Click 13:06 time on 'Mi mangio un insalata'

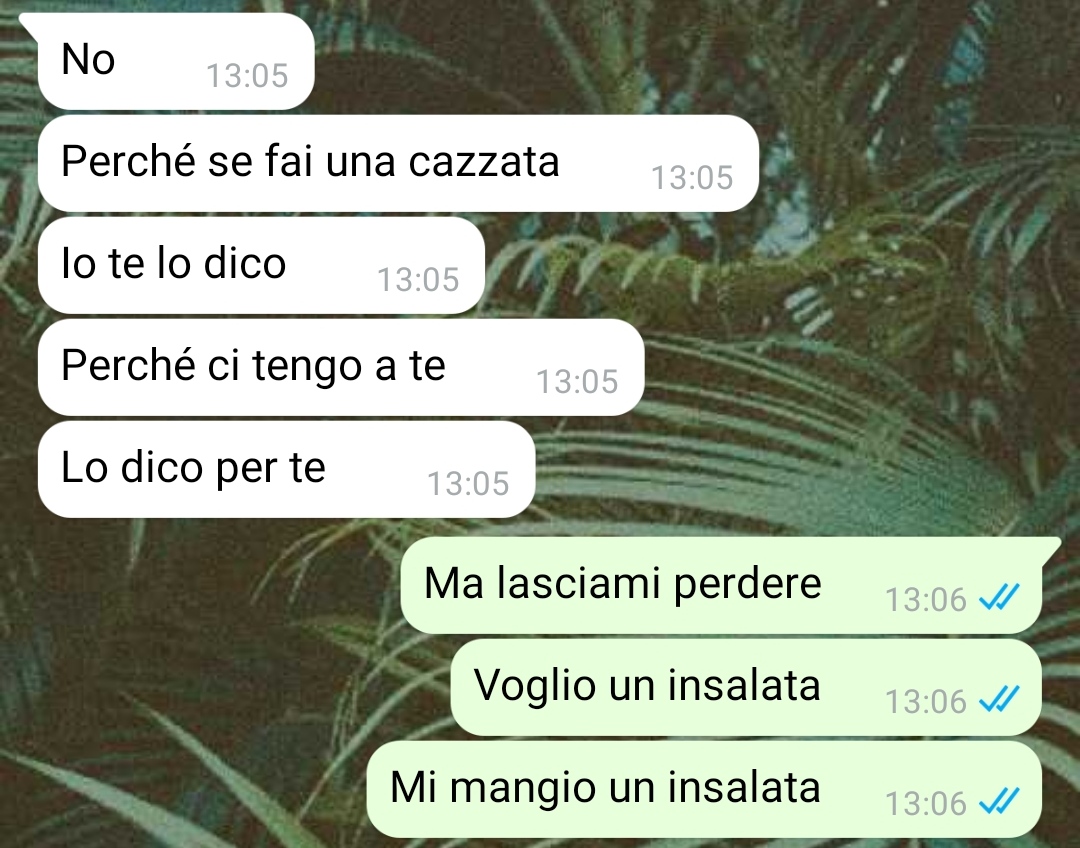click(926, 803)
